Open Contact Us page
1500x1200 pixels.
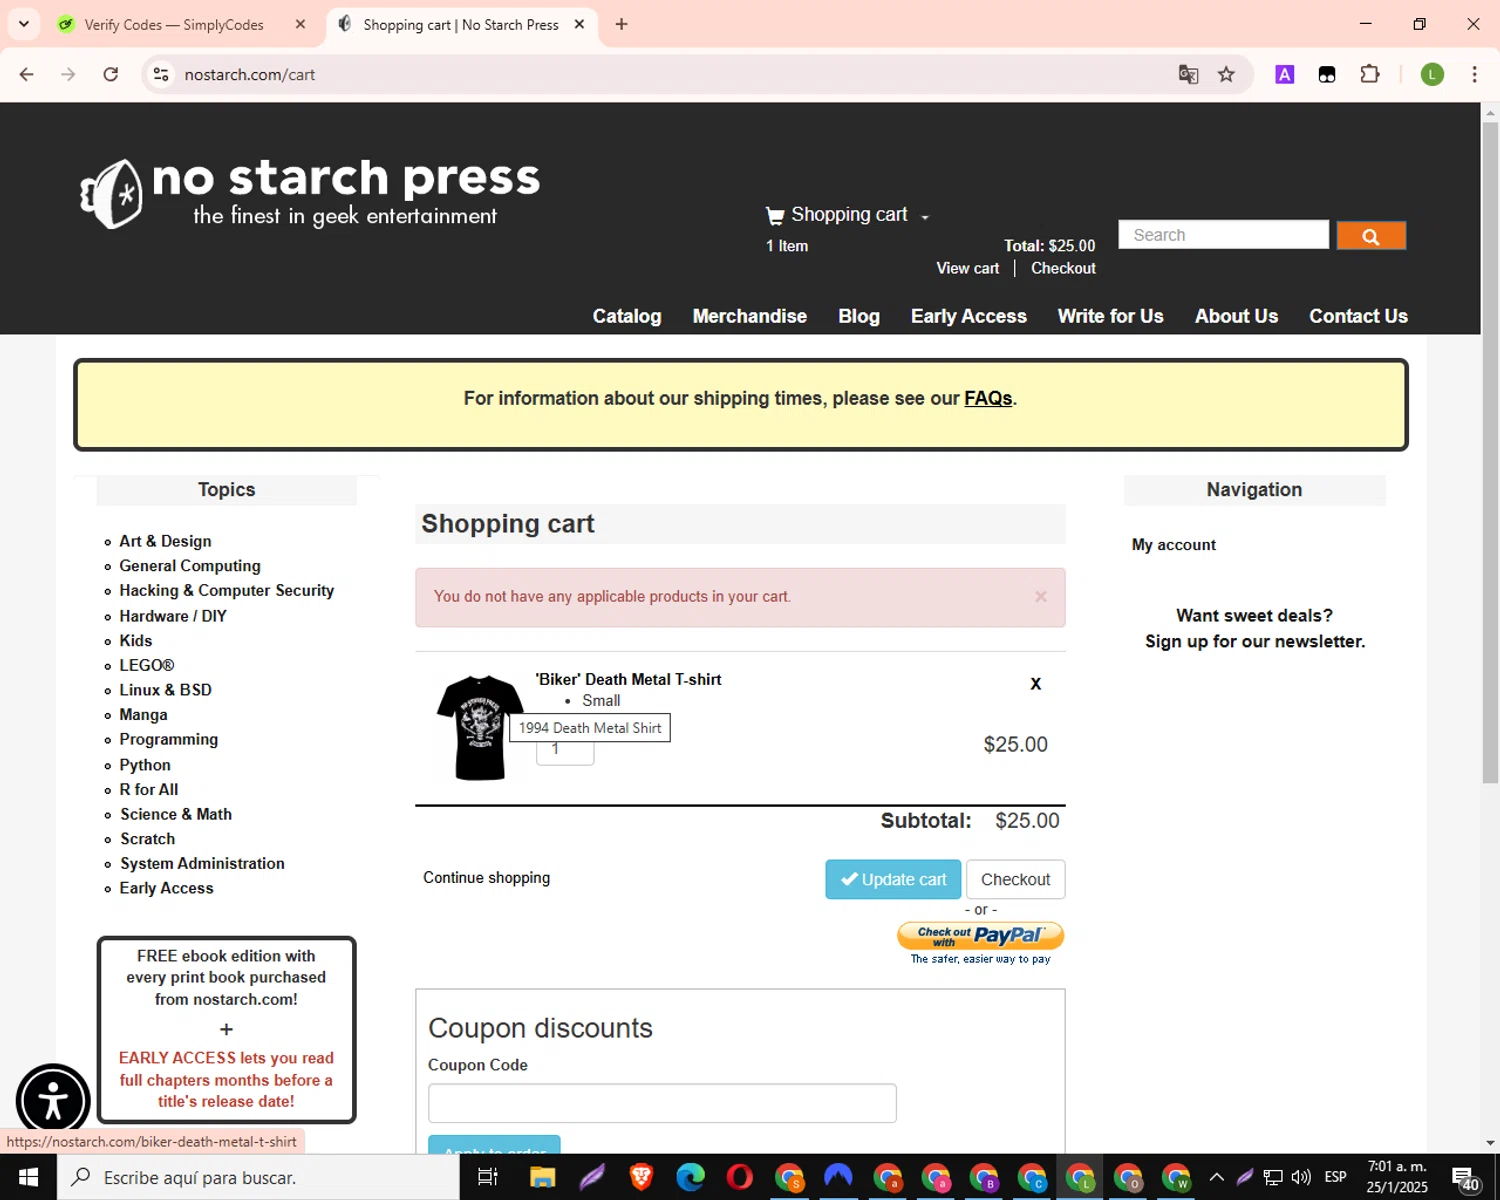[1358, 316]
